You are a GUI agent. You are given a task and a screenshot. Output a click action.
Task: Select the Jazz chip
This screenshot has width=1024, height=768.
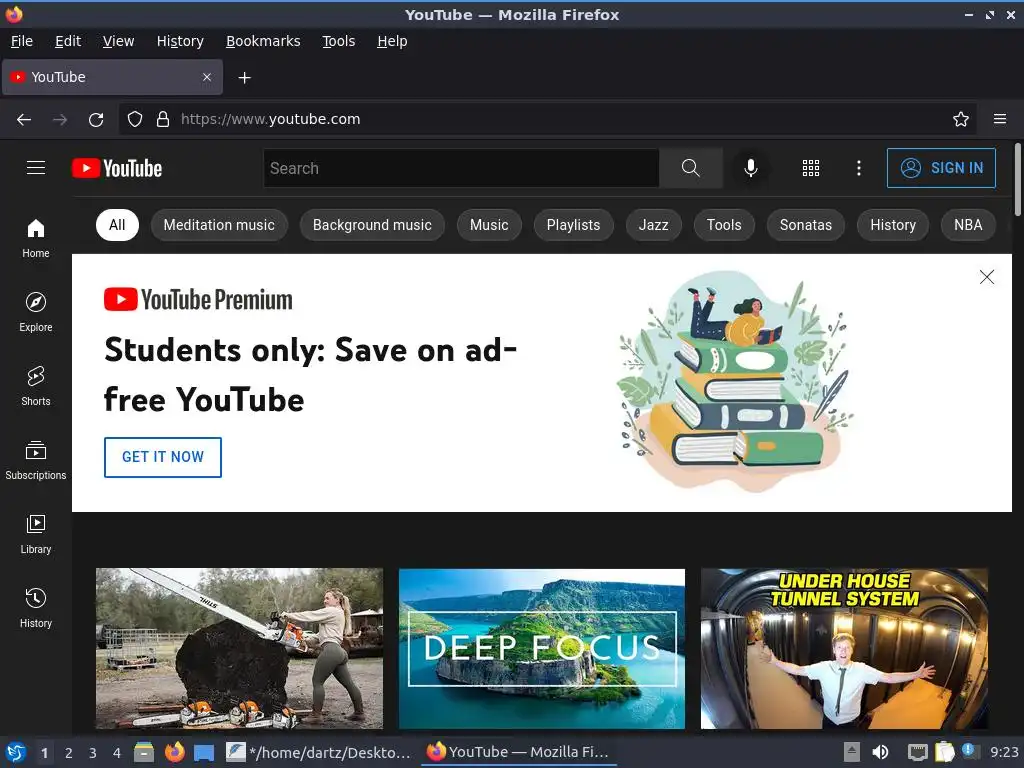point(653,225)
